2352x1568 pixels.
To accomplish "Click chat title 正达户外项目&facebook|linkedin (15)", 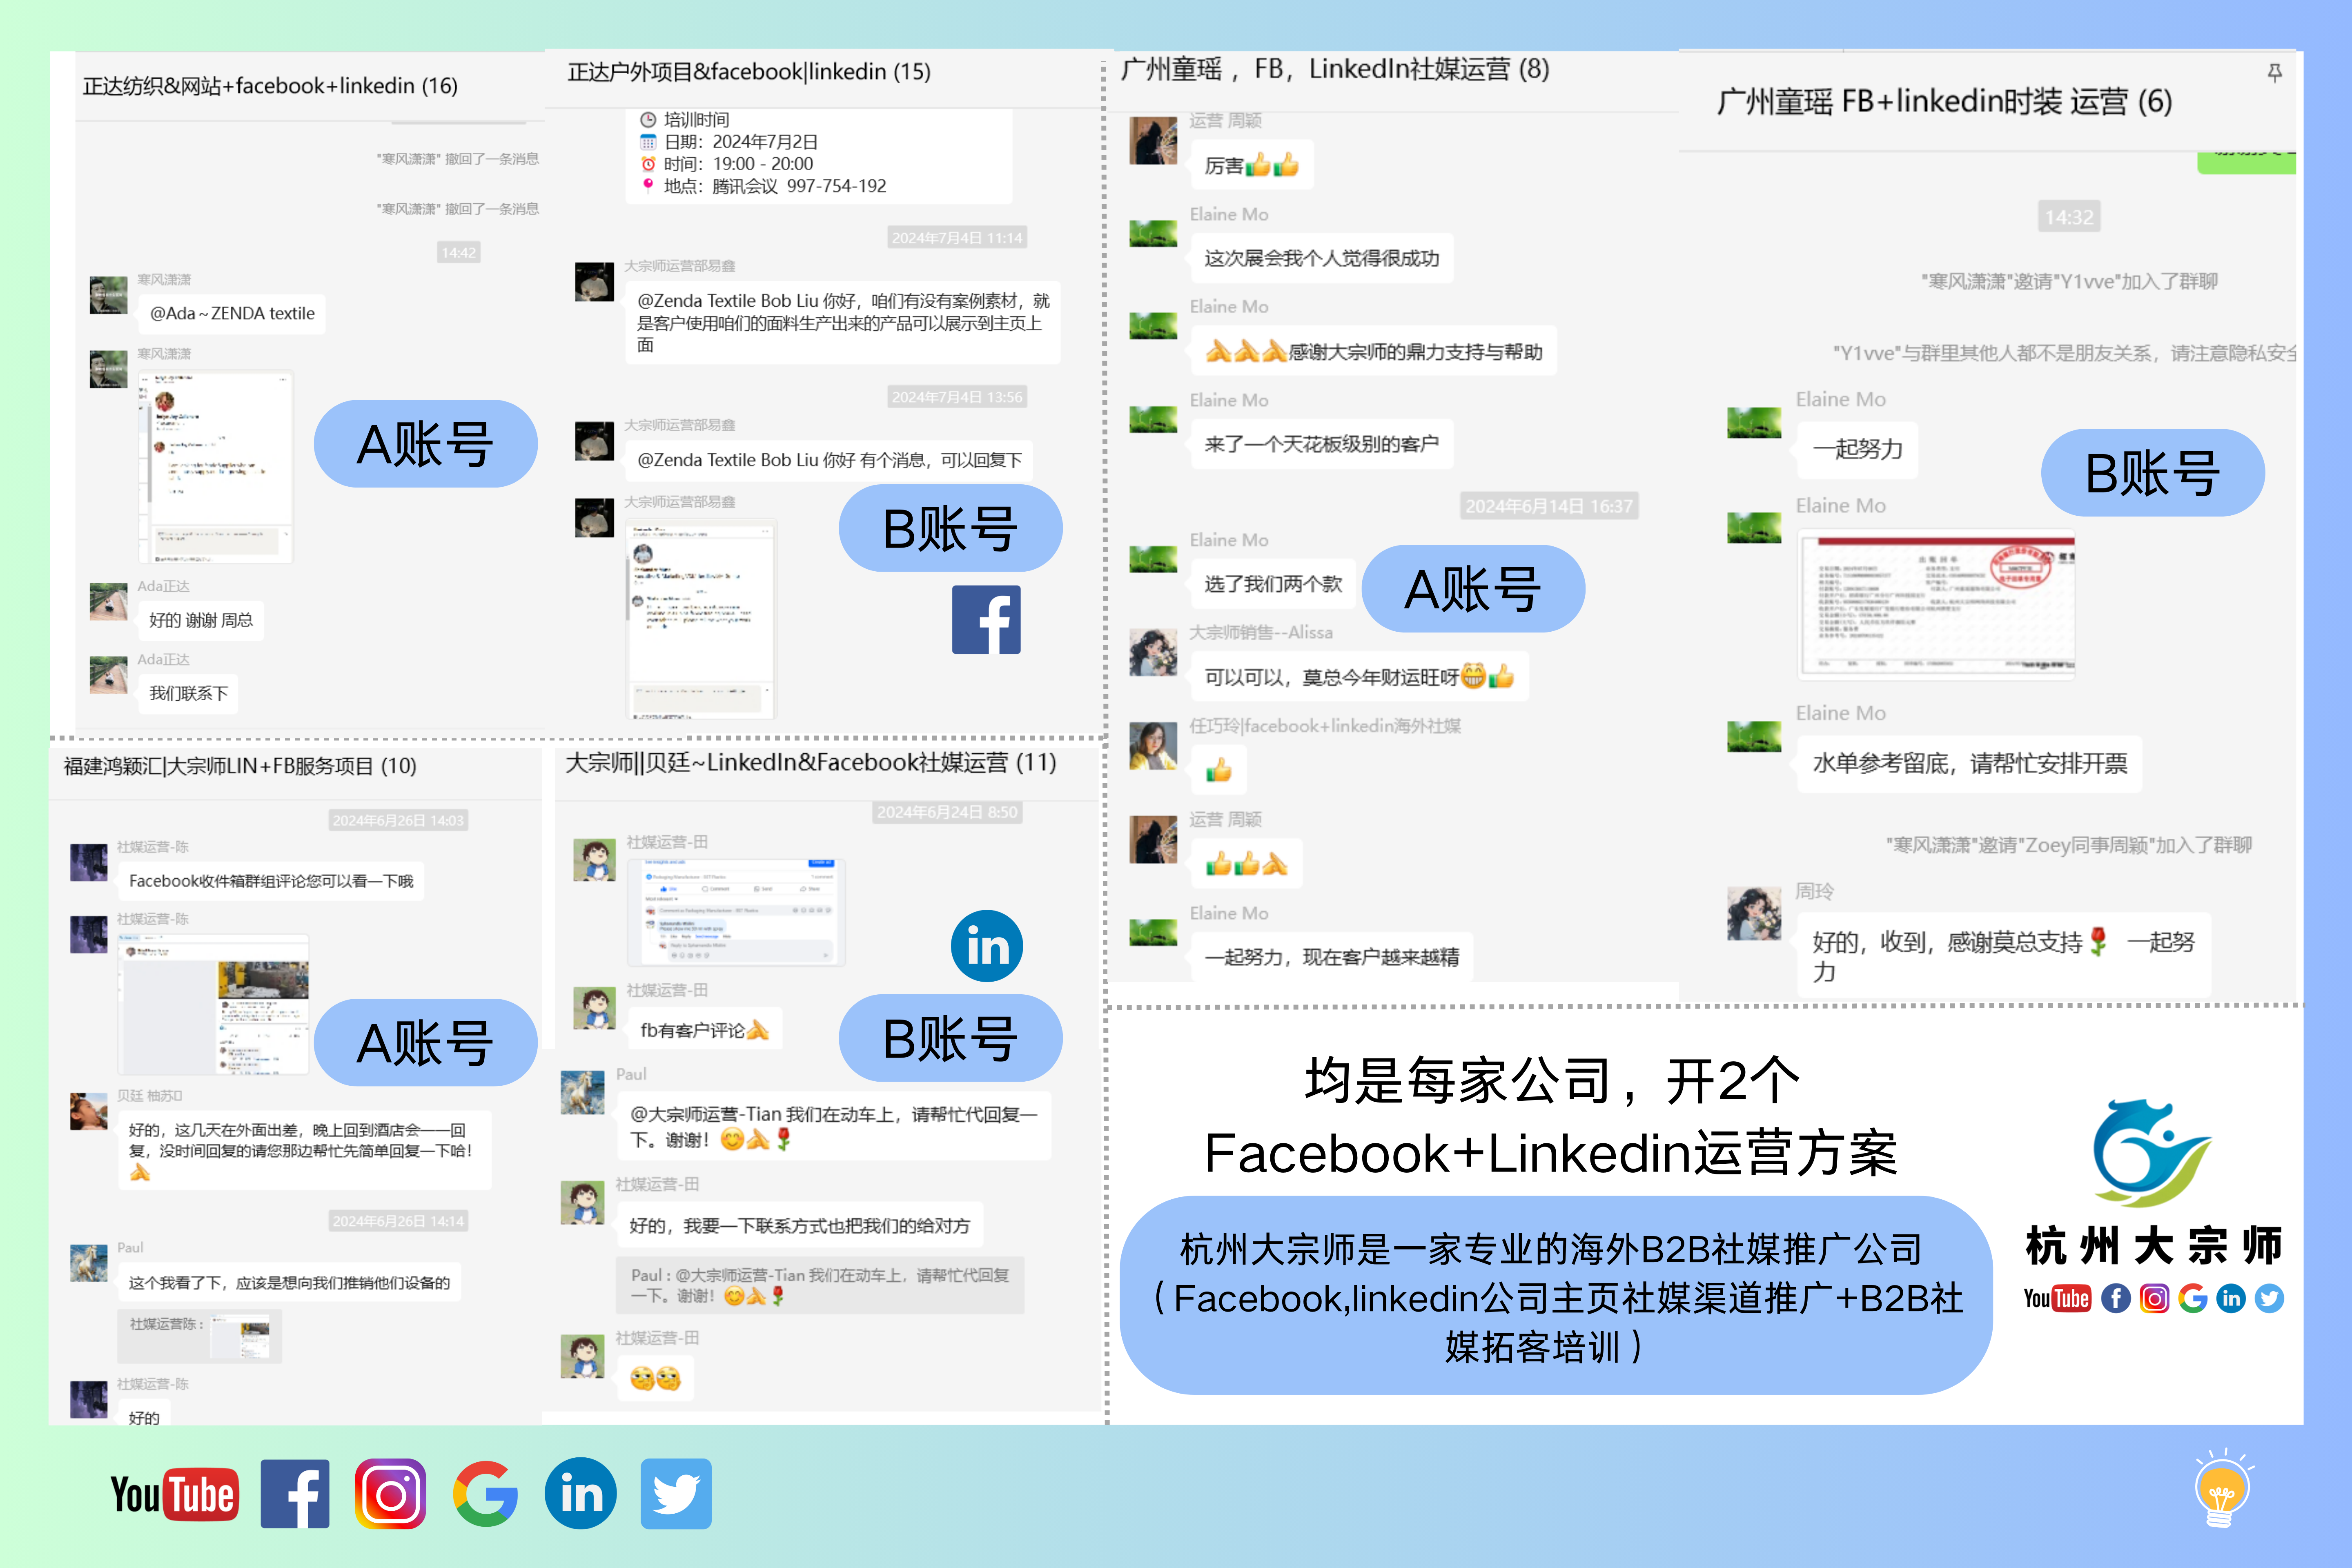I will [x=749, y=72].
